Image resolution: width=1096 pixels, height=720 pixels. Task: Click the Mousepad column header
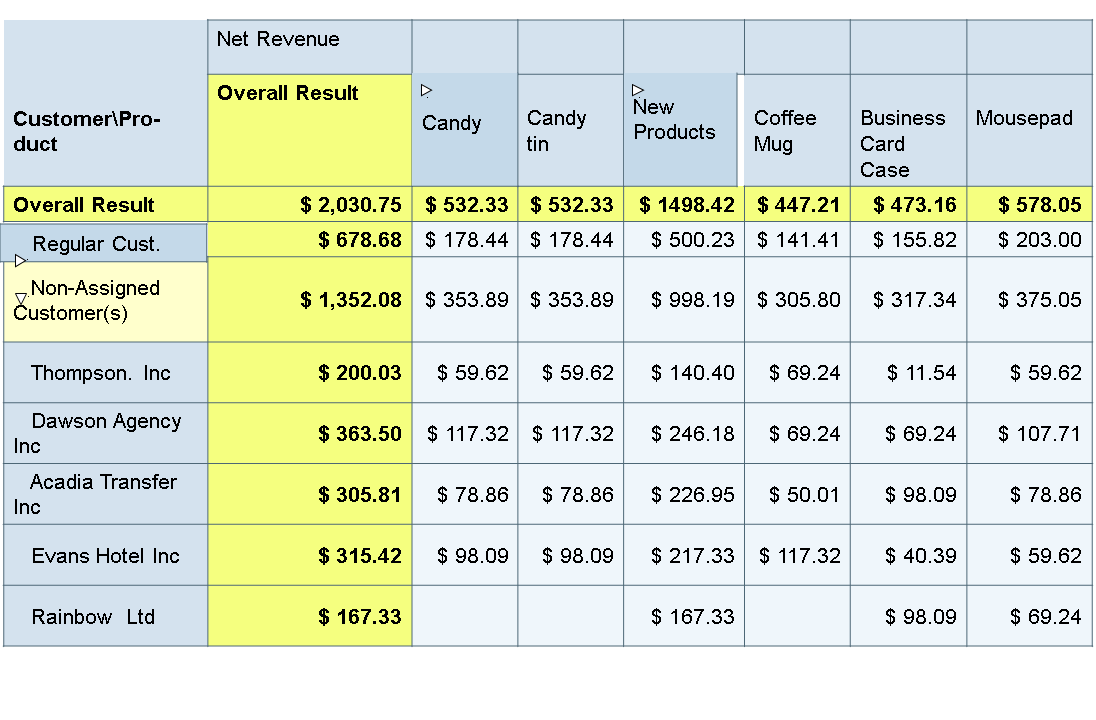tap(1024, 119)
